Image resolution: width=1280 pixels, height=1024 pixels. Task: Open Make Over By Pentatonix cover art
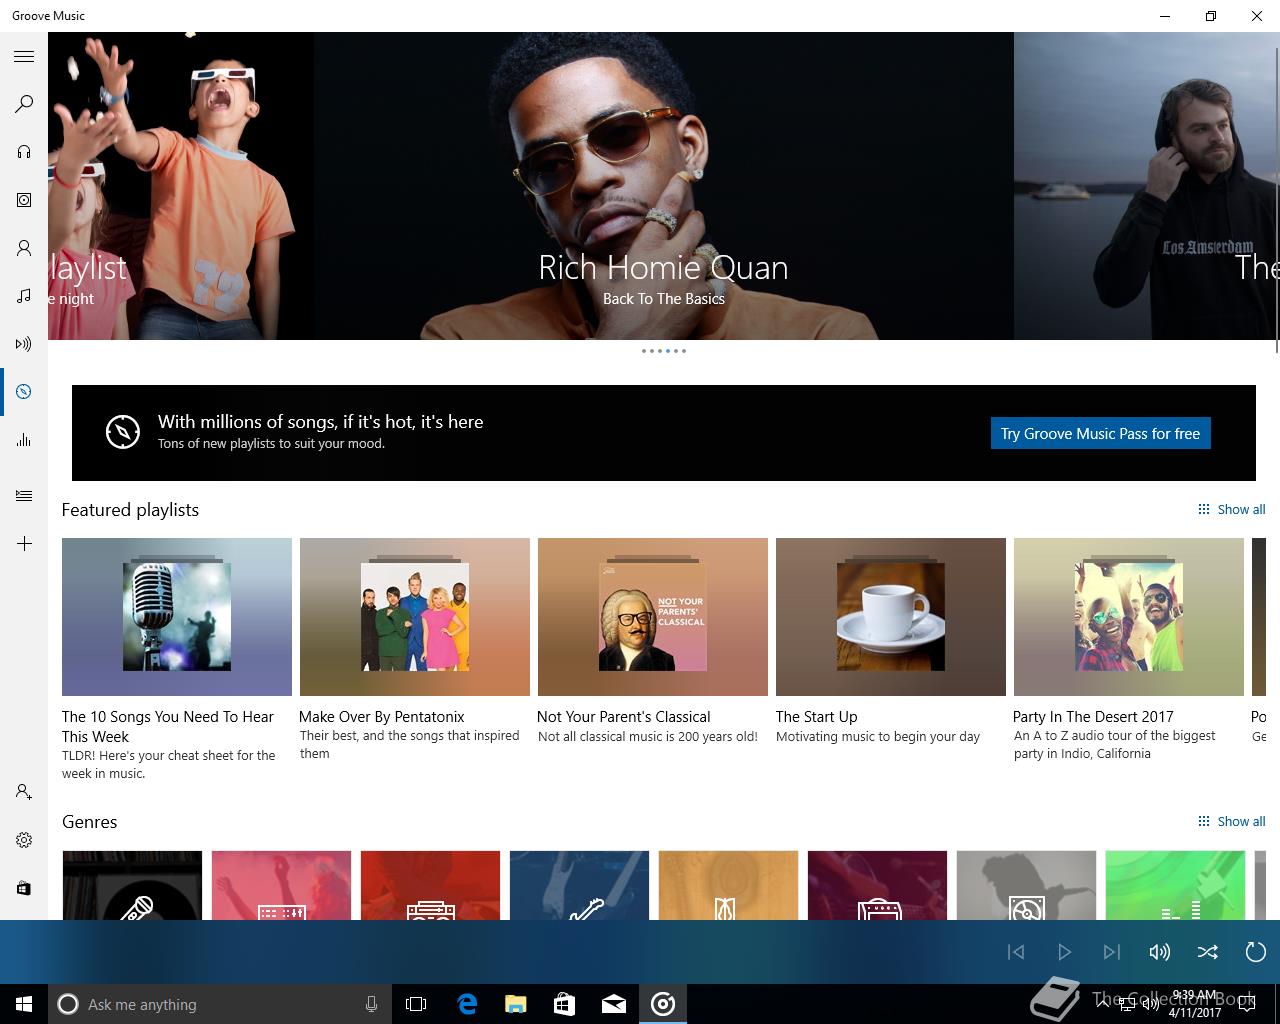point(415,617)
